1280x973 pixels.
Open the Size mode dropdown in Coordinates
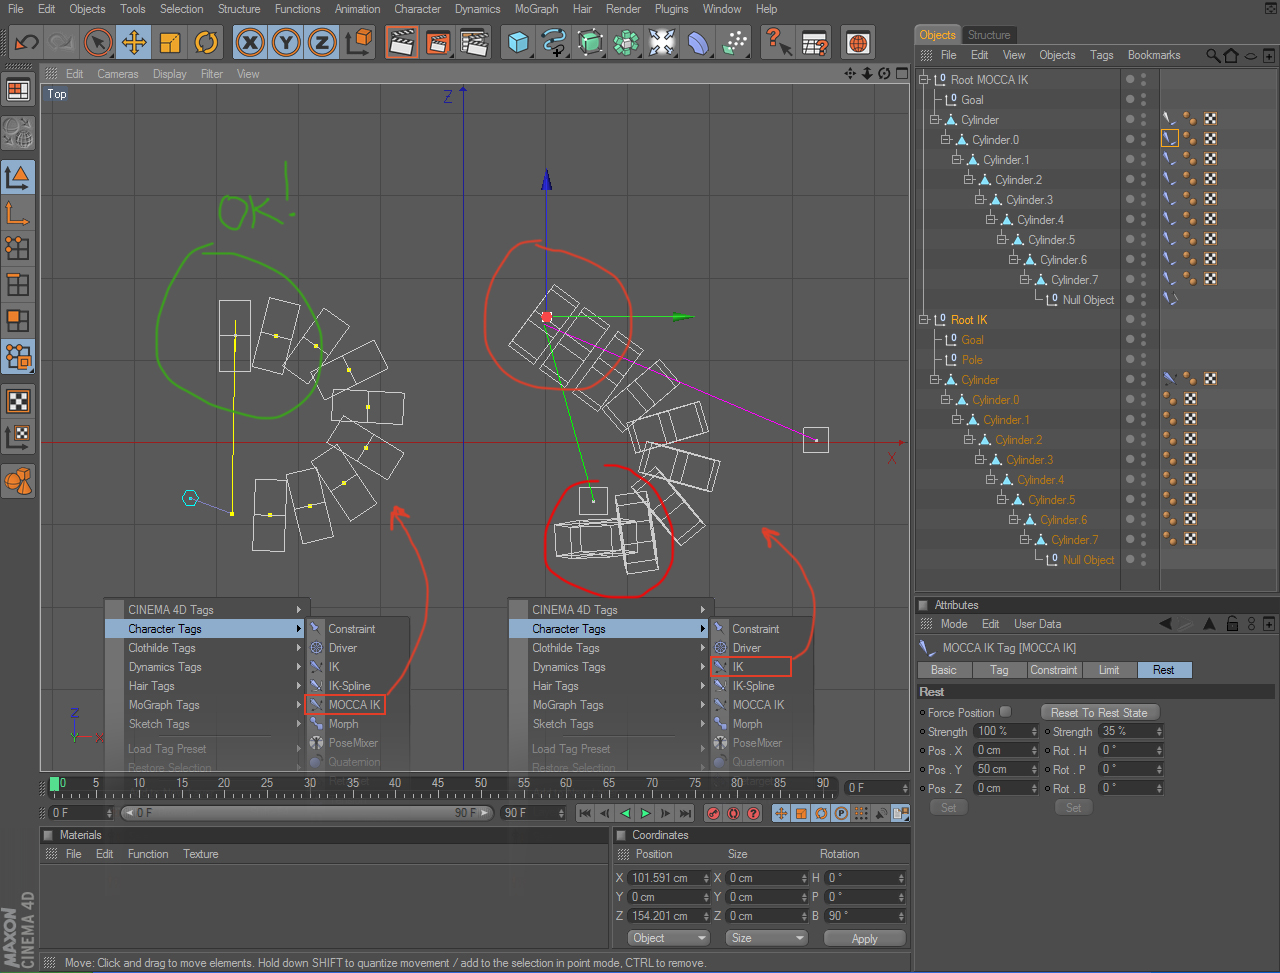coord(765,938)
